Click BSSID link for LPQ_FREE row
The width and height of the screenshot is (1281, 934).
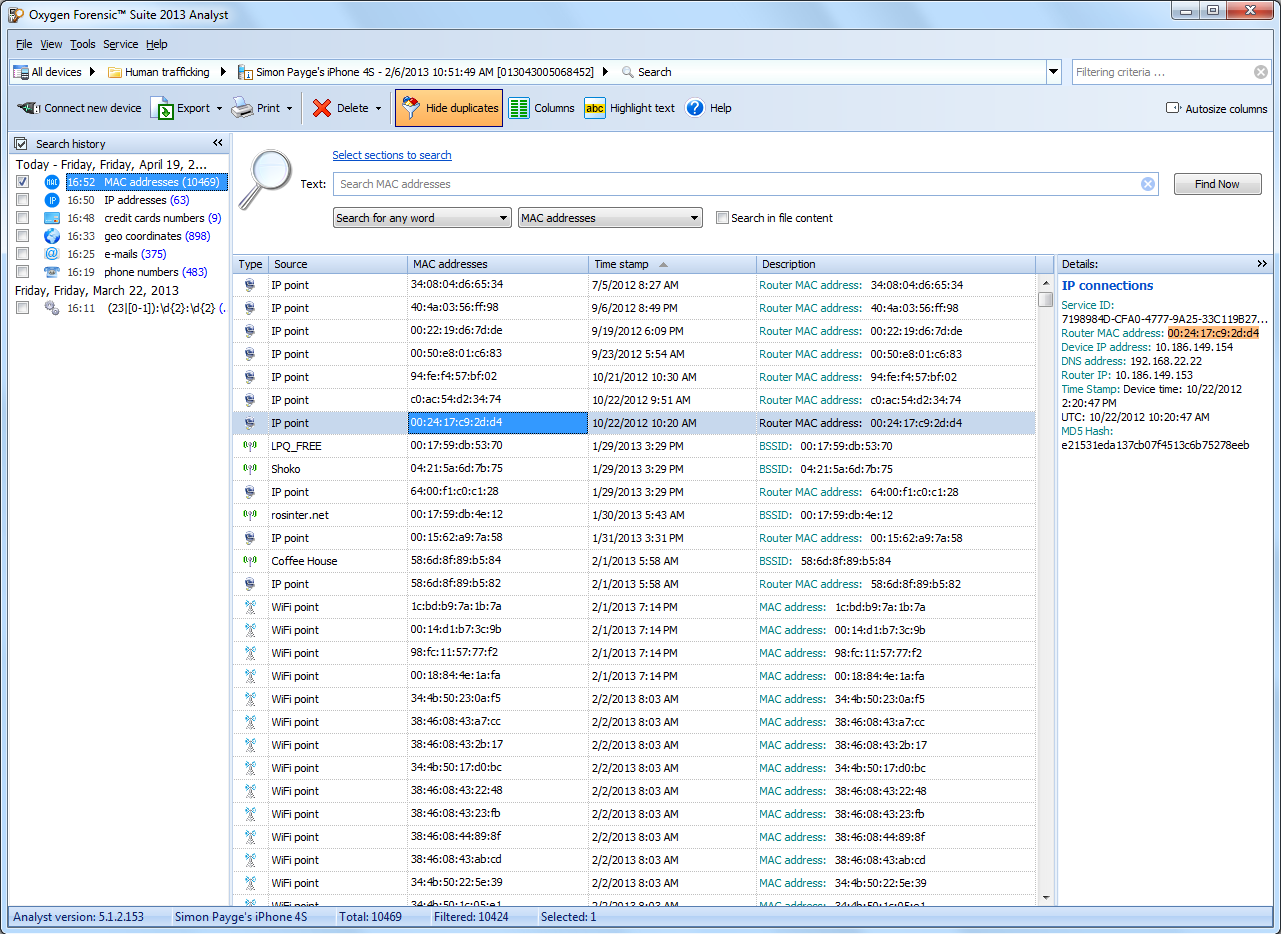pyautogui.click(x=775, y=446)
